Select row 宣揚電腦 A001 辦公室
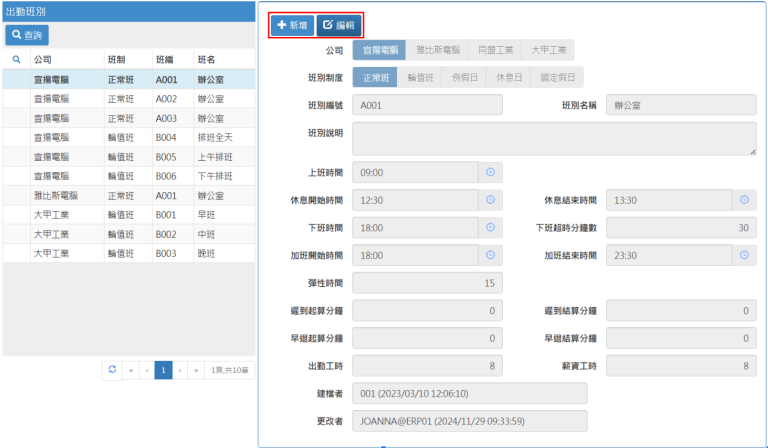768x448 pixels. 129,79
